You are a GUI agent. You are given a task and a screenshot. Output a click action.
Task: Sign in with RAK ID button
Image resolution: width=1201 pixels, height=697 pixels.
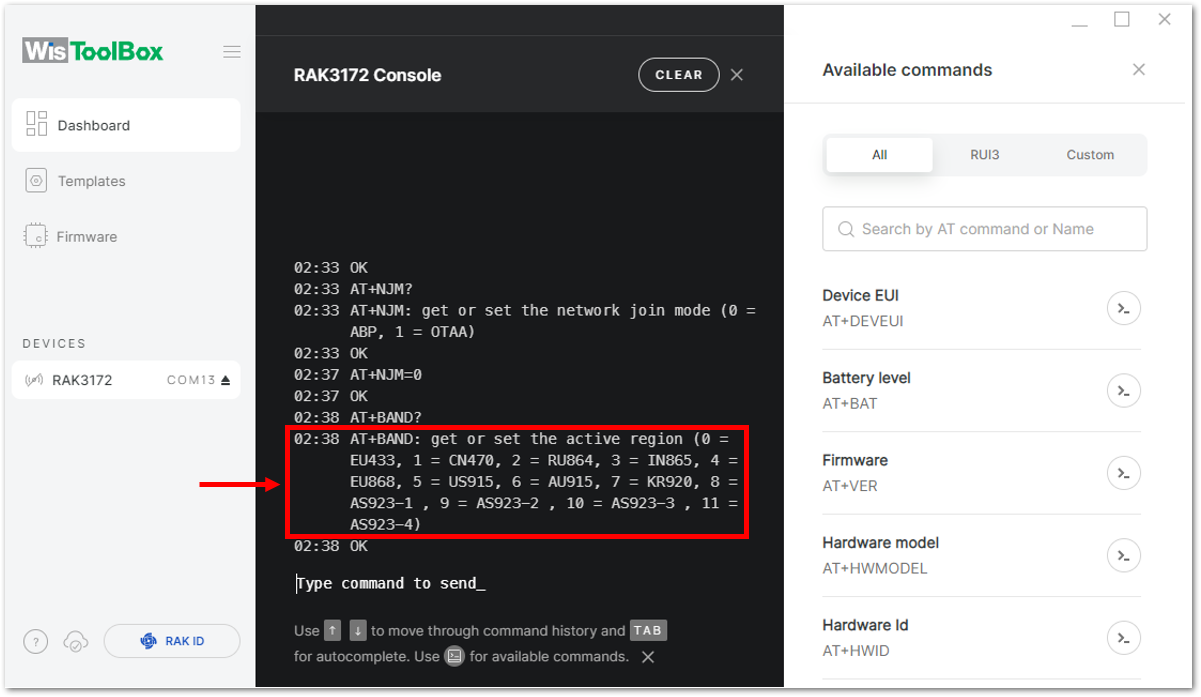pyautogui.click(x=172, y=641)
